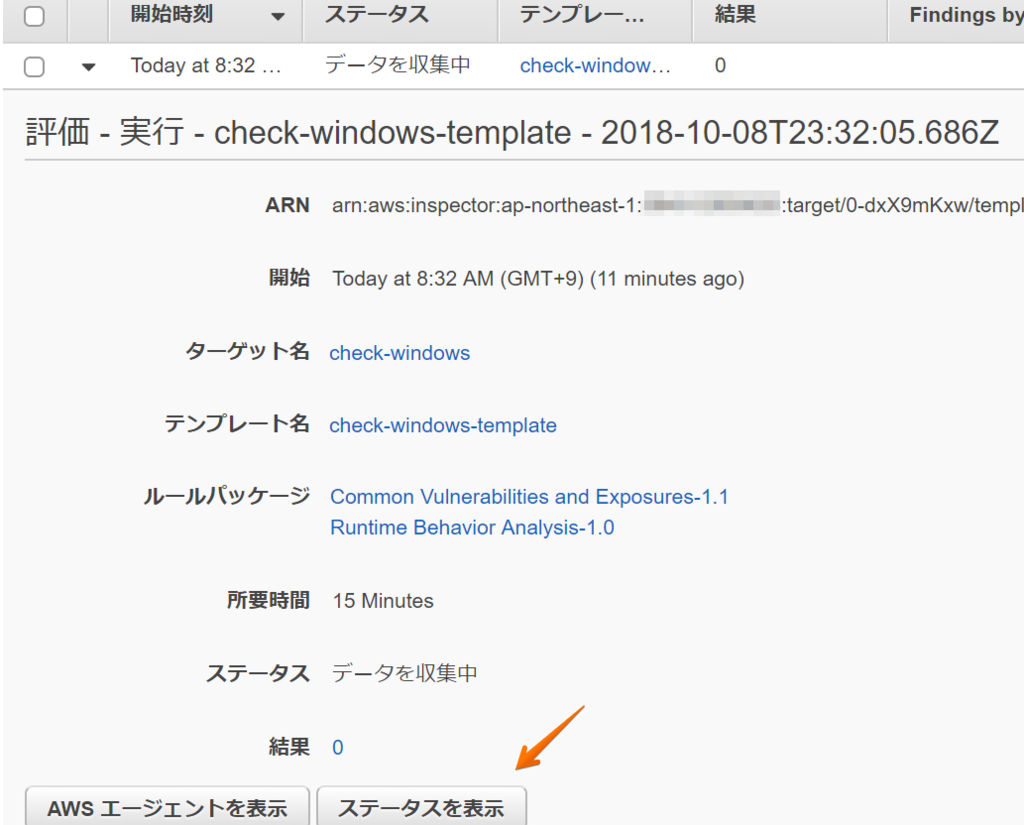Viewport: 1024px width, 825px height.
Task: Click the Findings by column header
Action: click(x=967, y=14)
